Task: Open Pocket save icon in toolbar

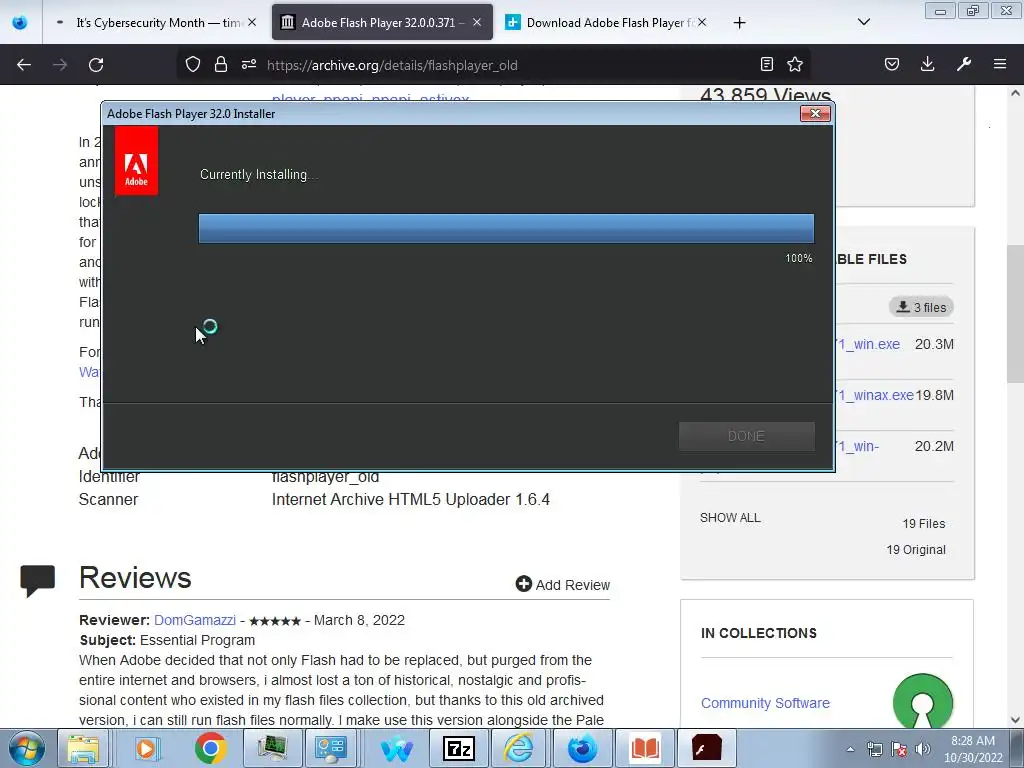Action: tap(892, 64)
